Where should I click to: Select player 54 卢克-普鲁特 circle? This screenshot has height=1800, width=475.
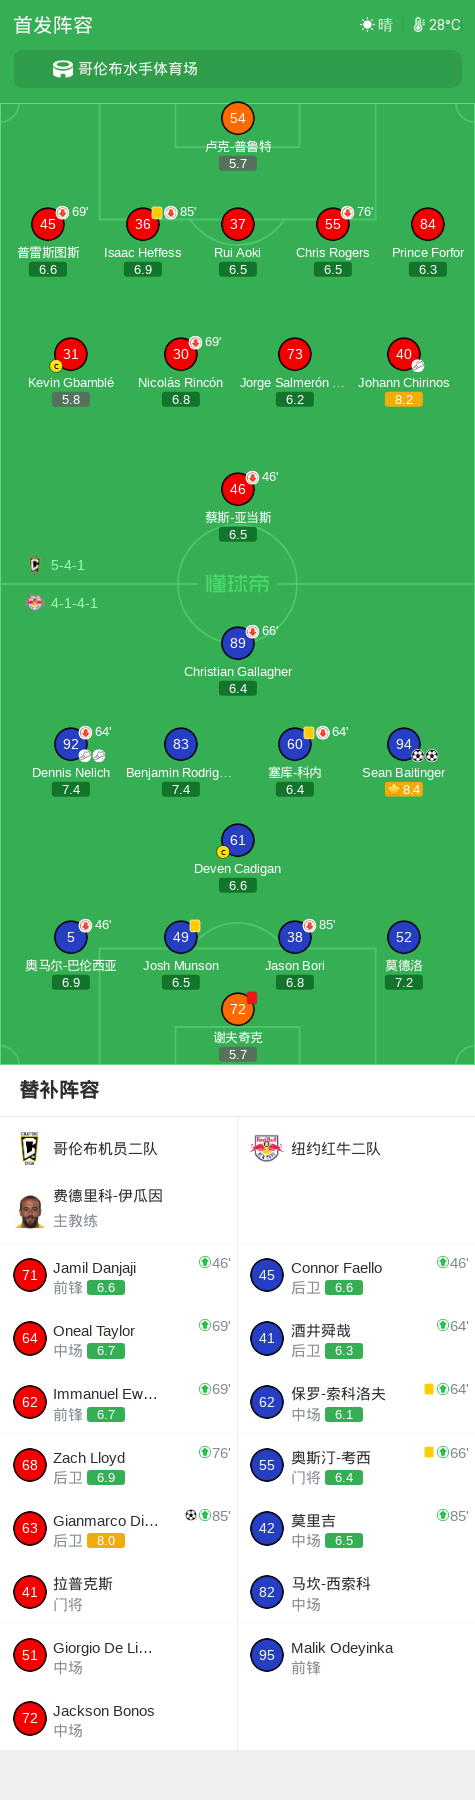pos(237,118)
